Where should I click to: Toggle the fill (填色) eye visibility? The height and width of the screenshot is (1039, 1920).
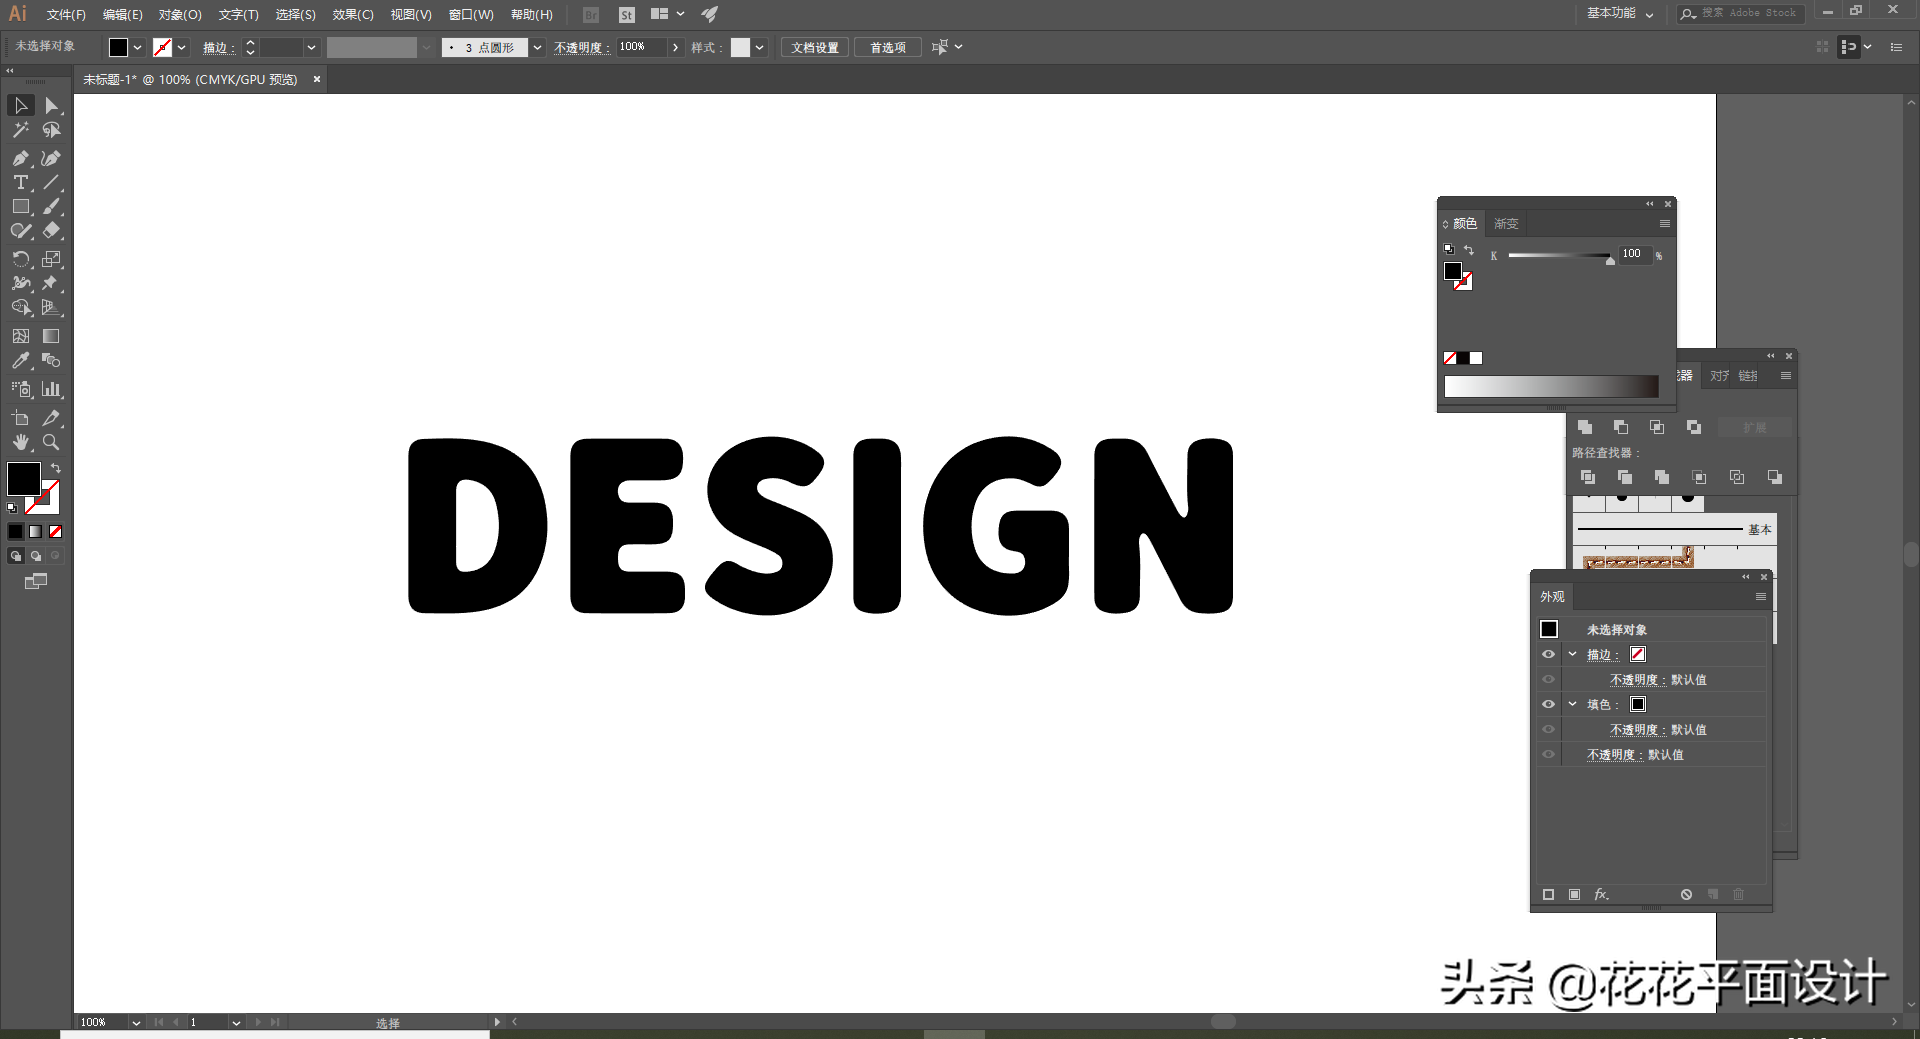pyautogui.click(x=1548, y=704)
